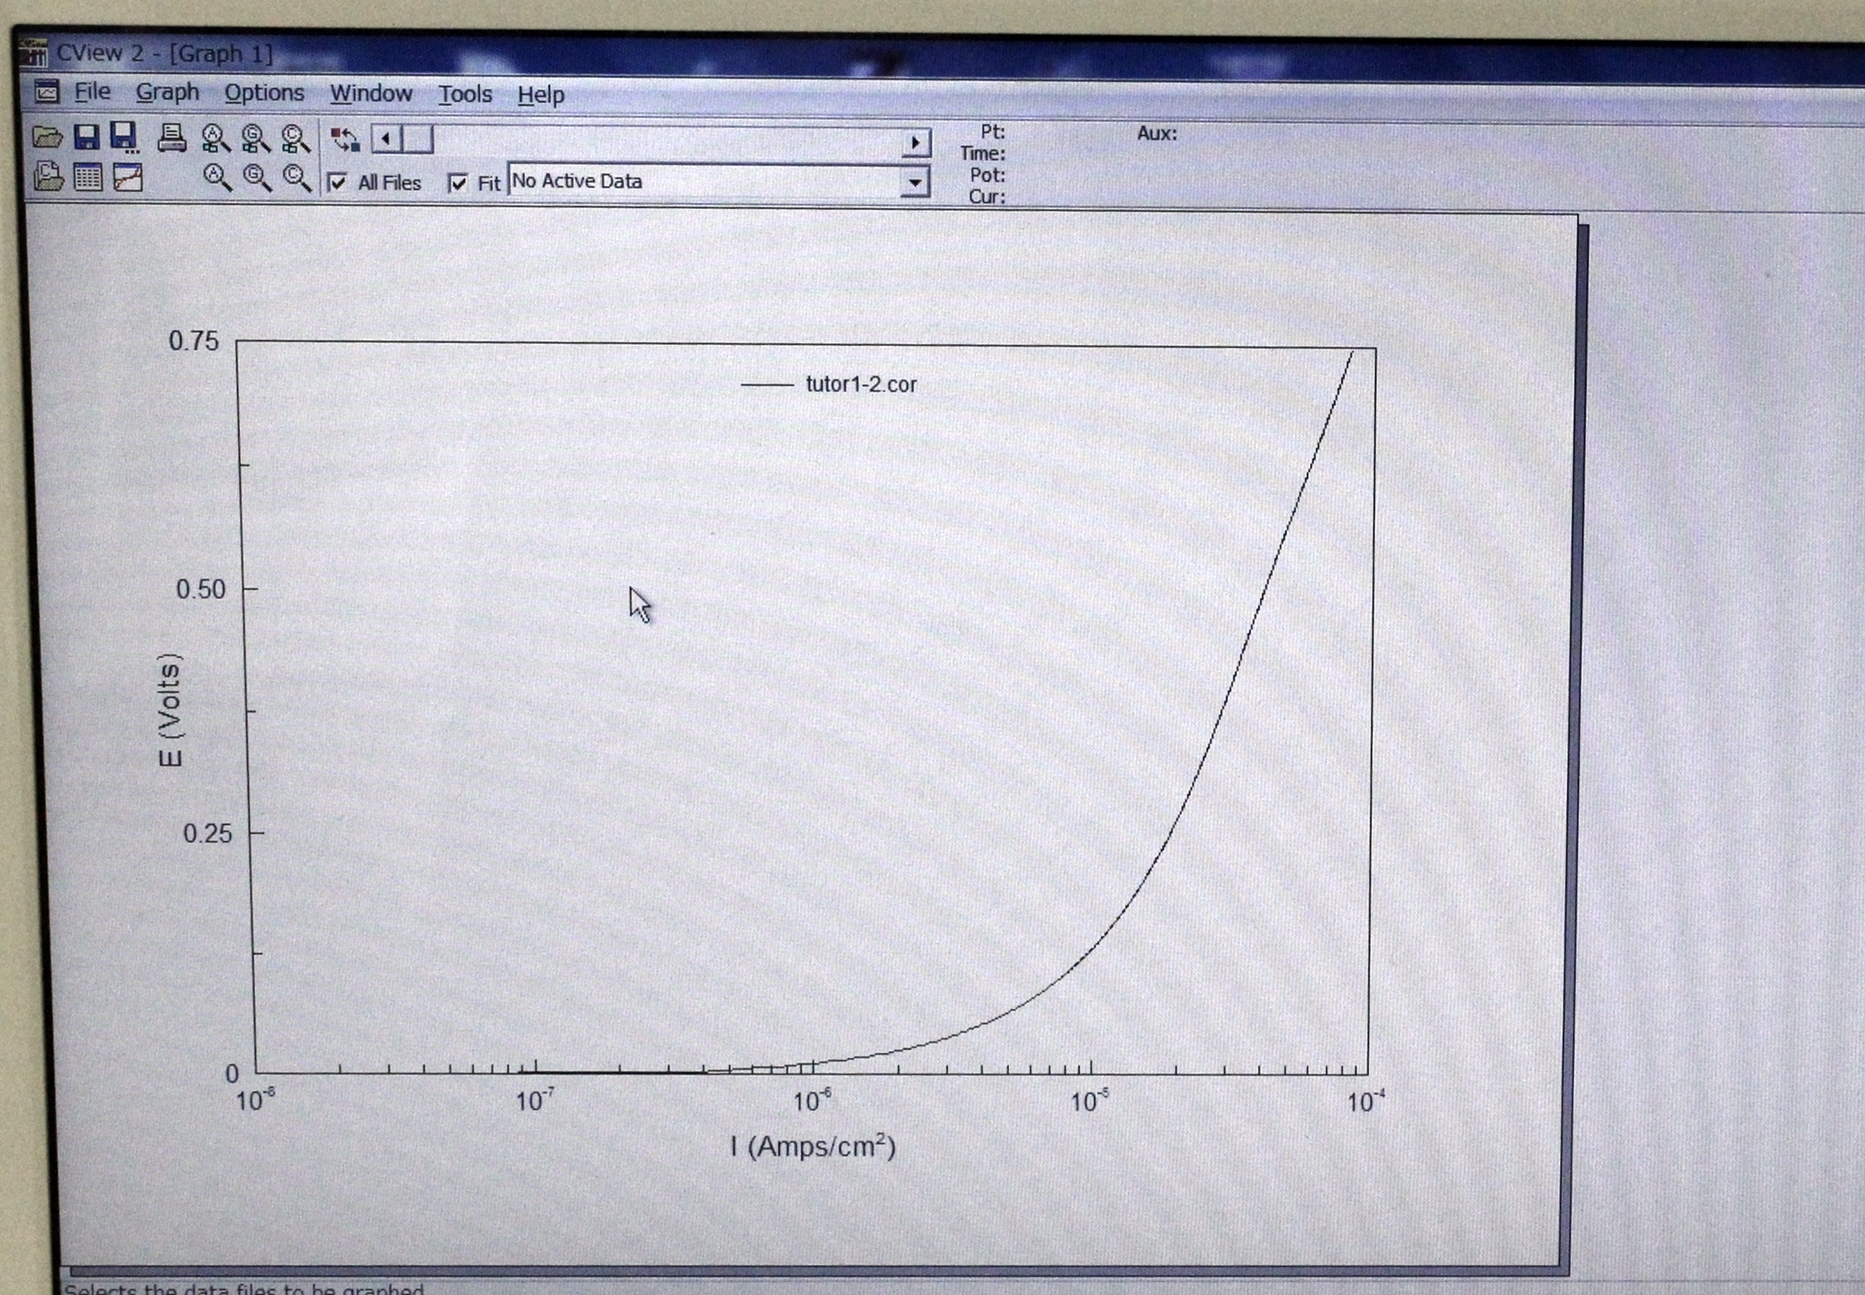Click the 10^-7 x-axis tick label

tap(535, 1100)
